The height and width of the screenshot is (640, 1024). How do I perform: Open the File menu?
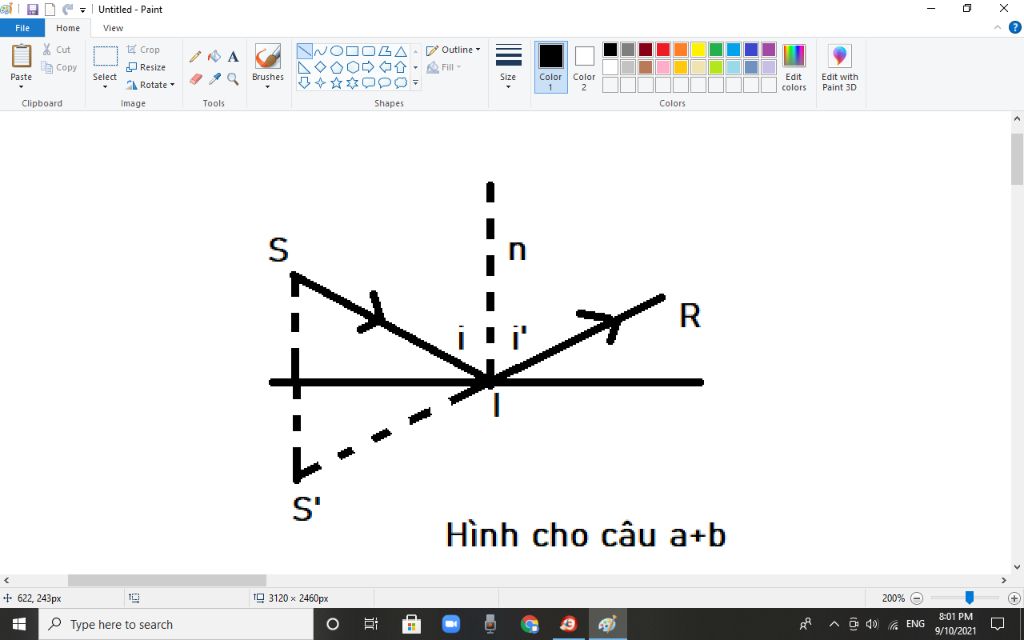22,28
